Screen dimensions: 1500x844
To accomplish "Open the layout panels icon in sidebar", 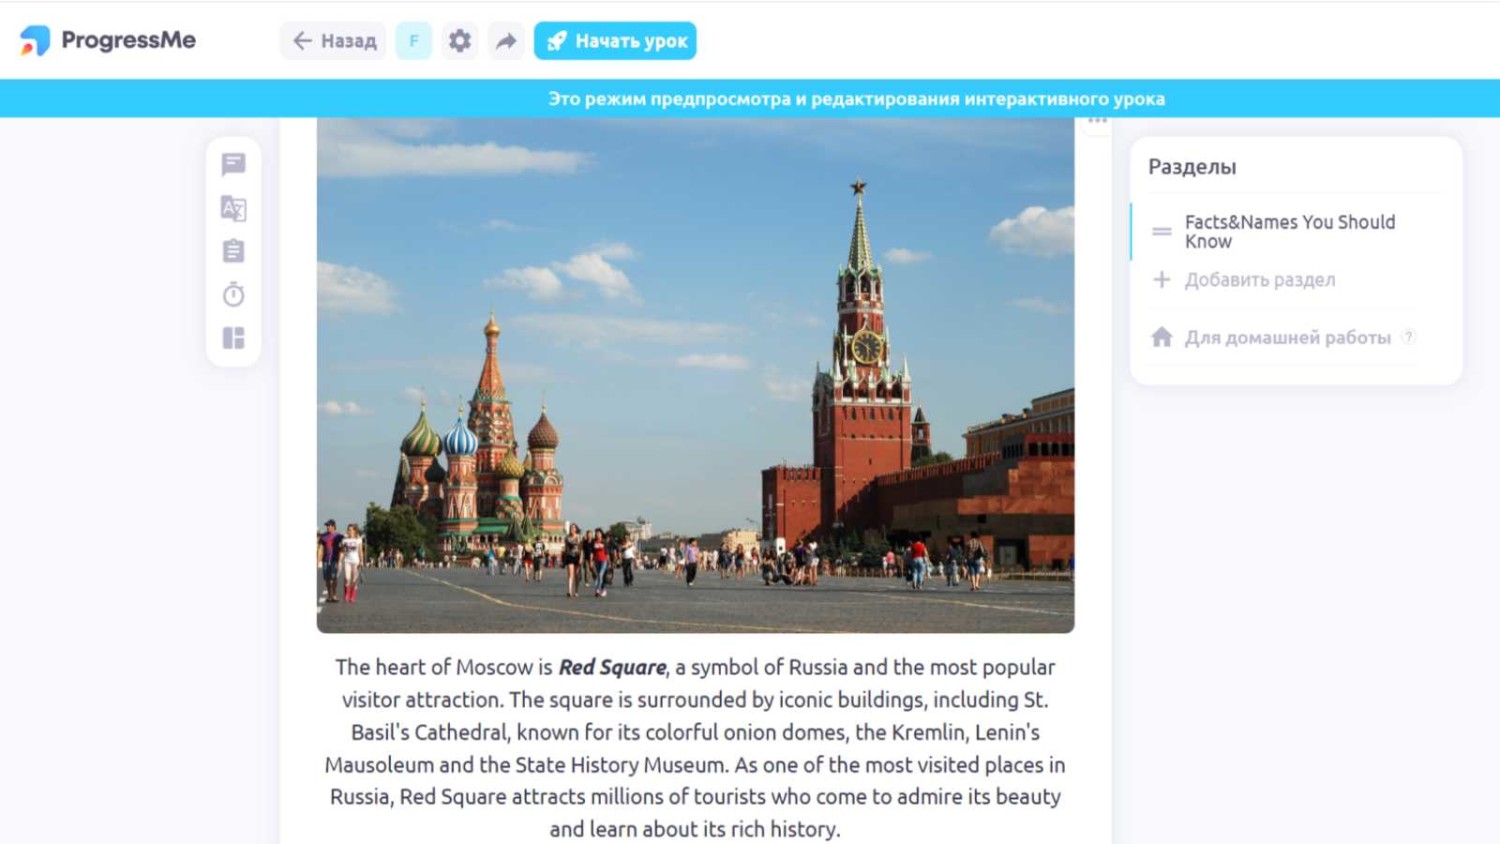I will (x=234, y=338).
